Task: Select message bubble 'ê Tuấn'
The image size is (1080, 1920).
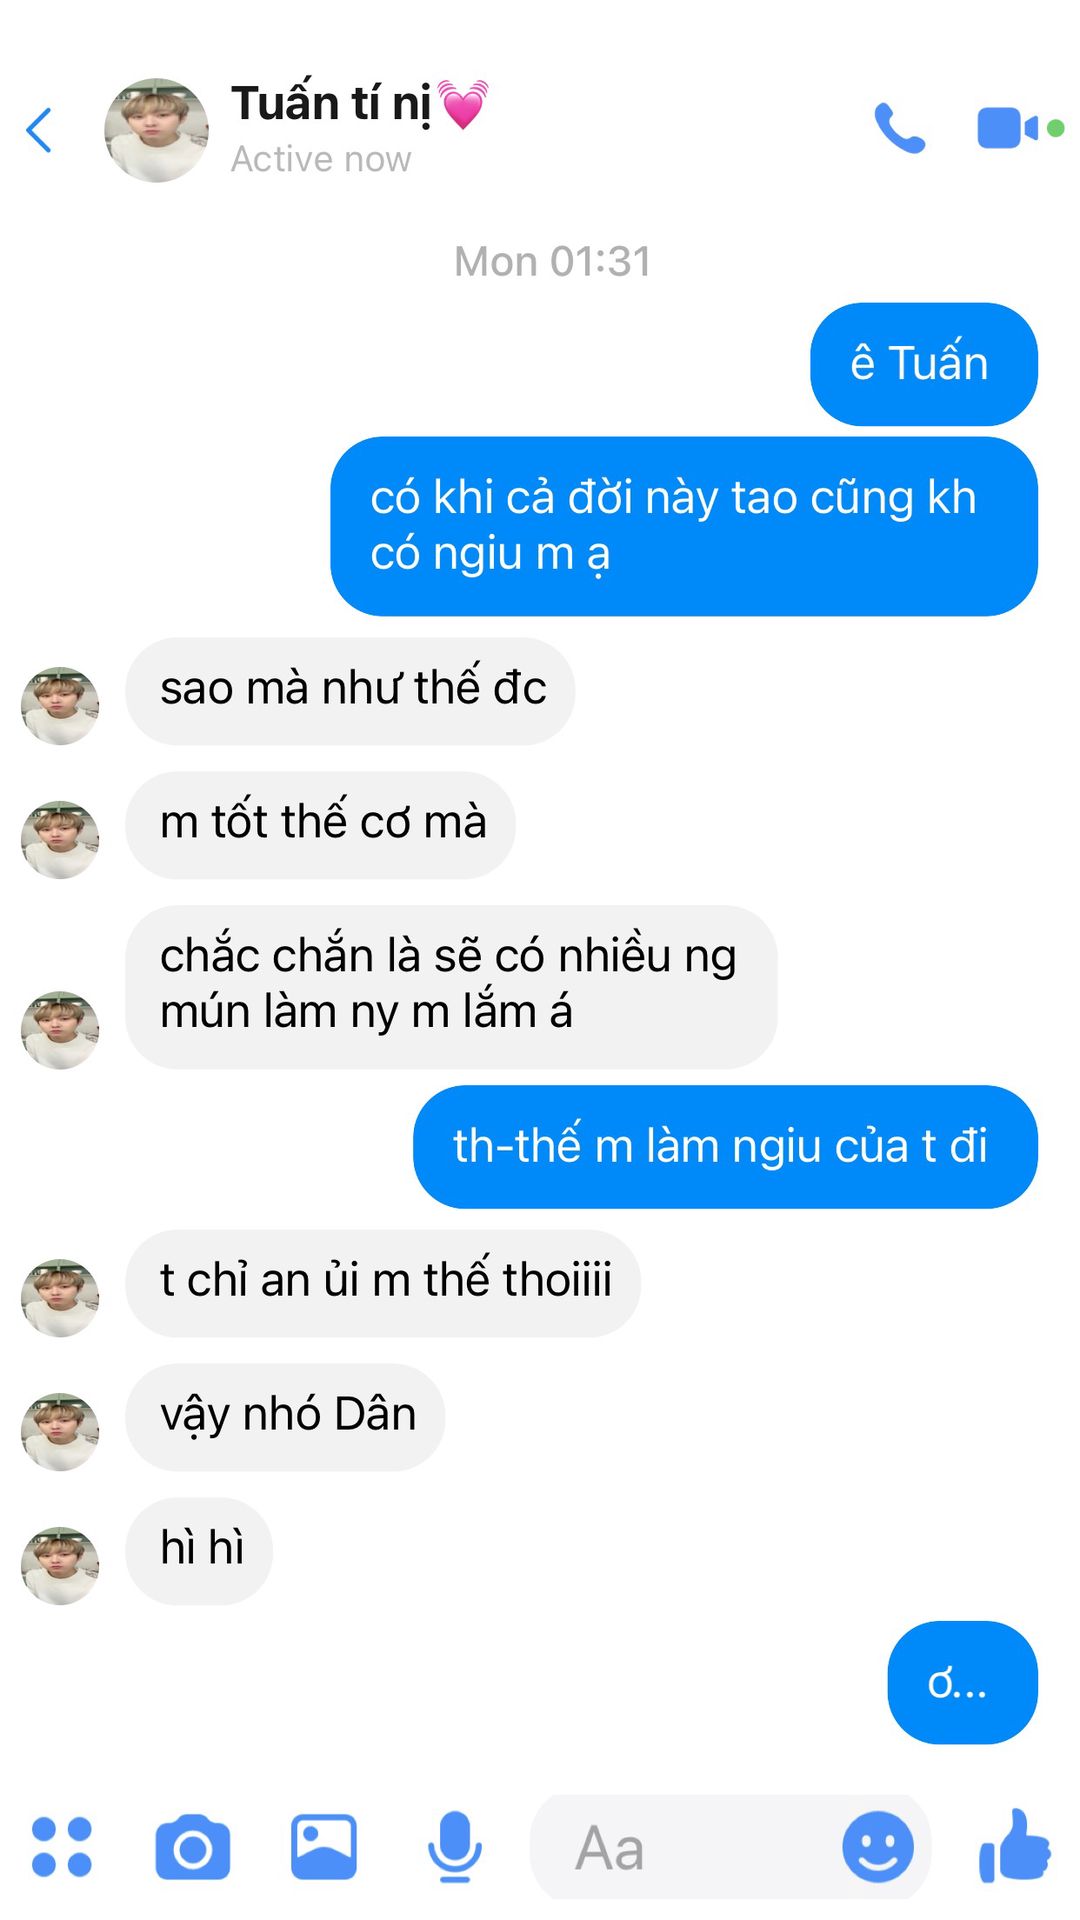Action: click(924, 364)
